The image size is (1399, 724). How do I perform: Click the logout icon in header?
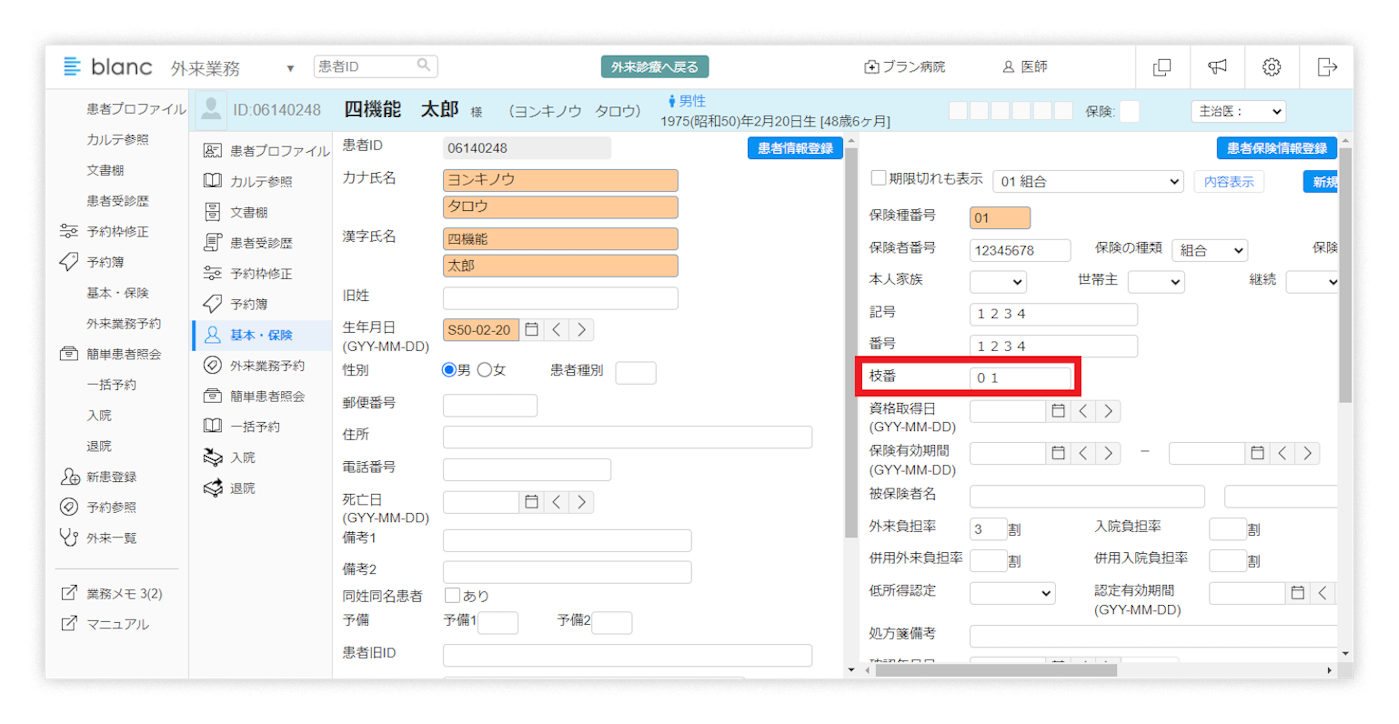1326,67
